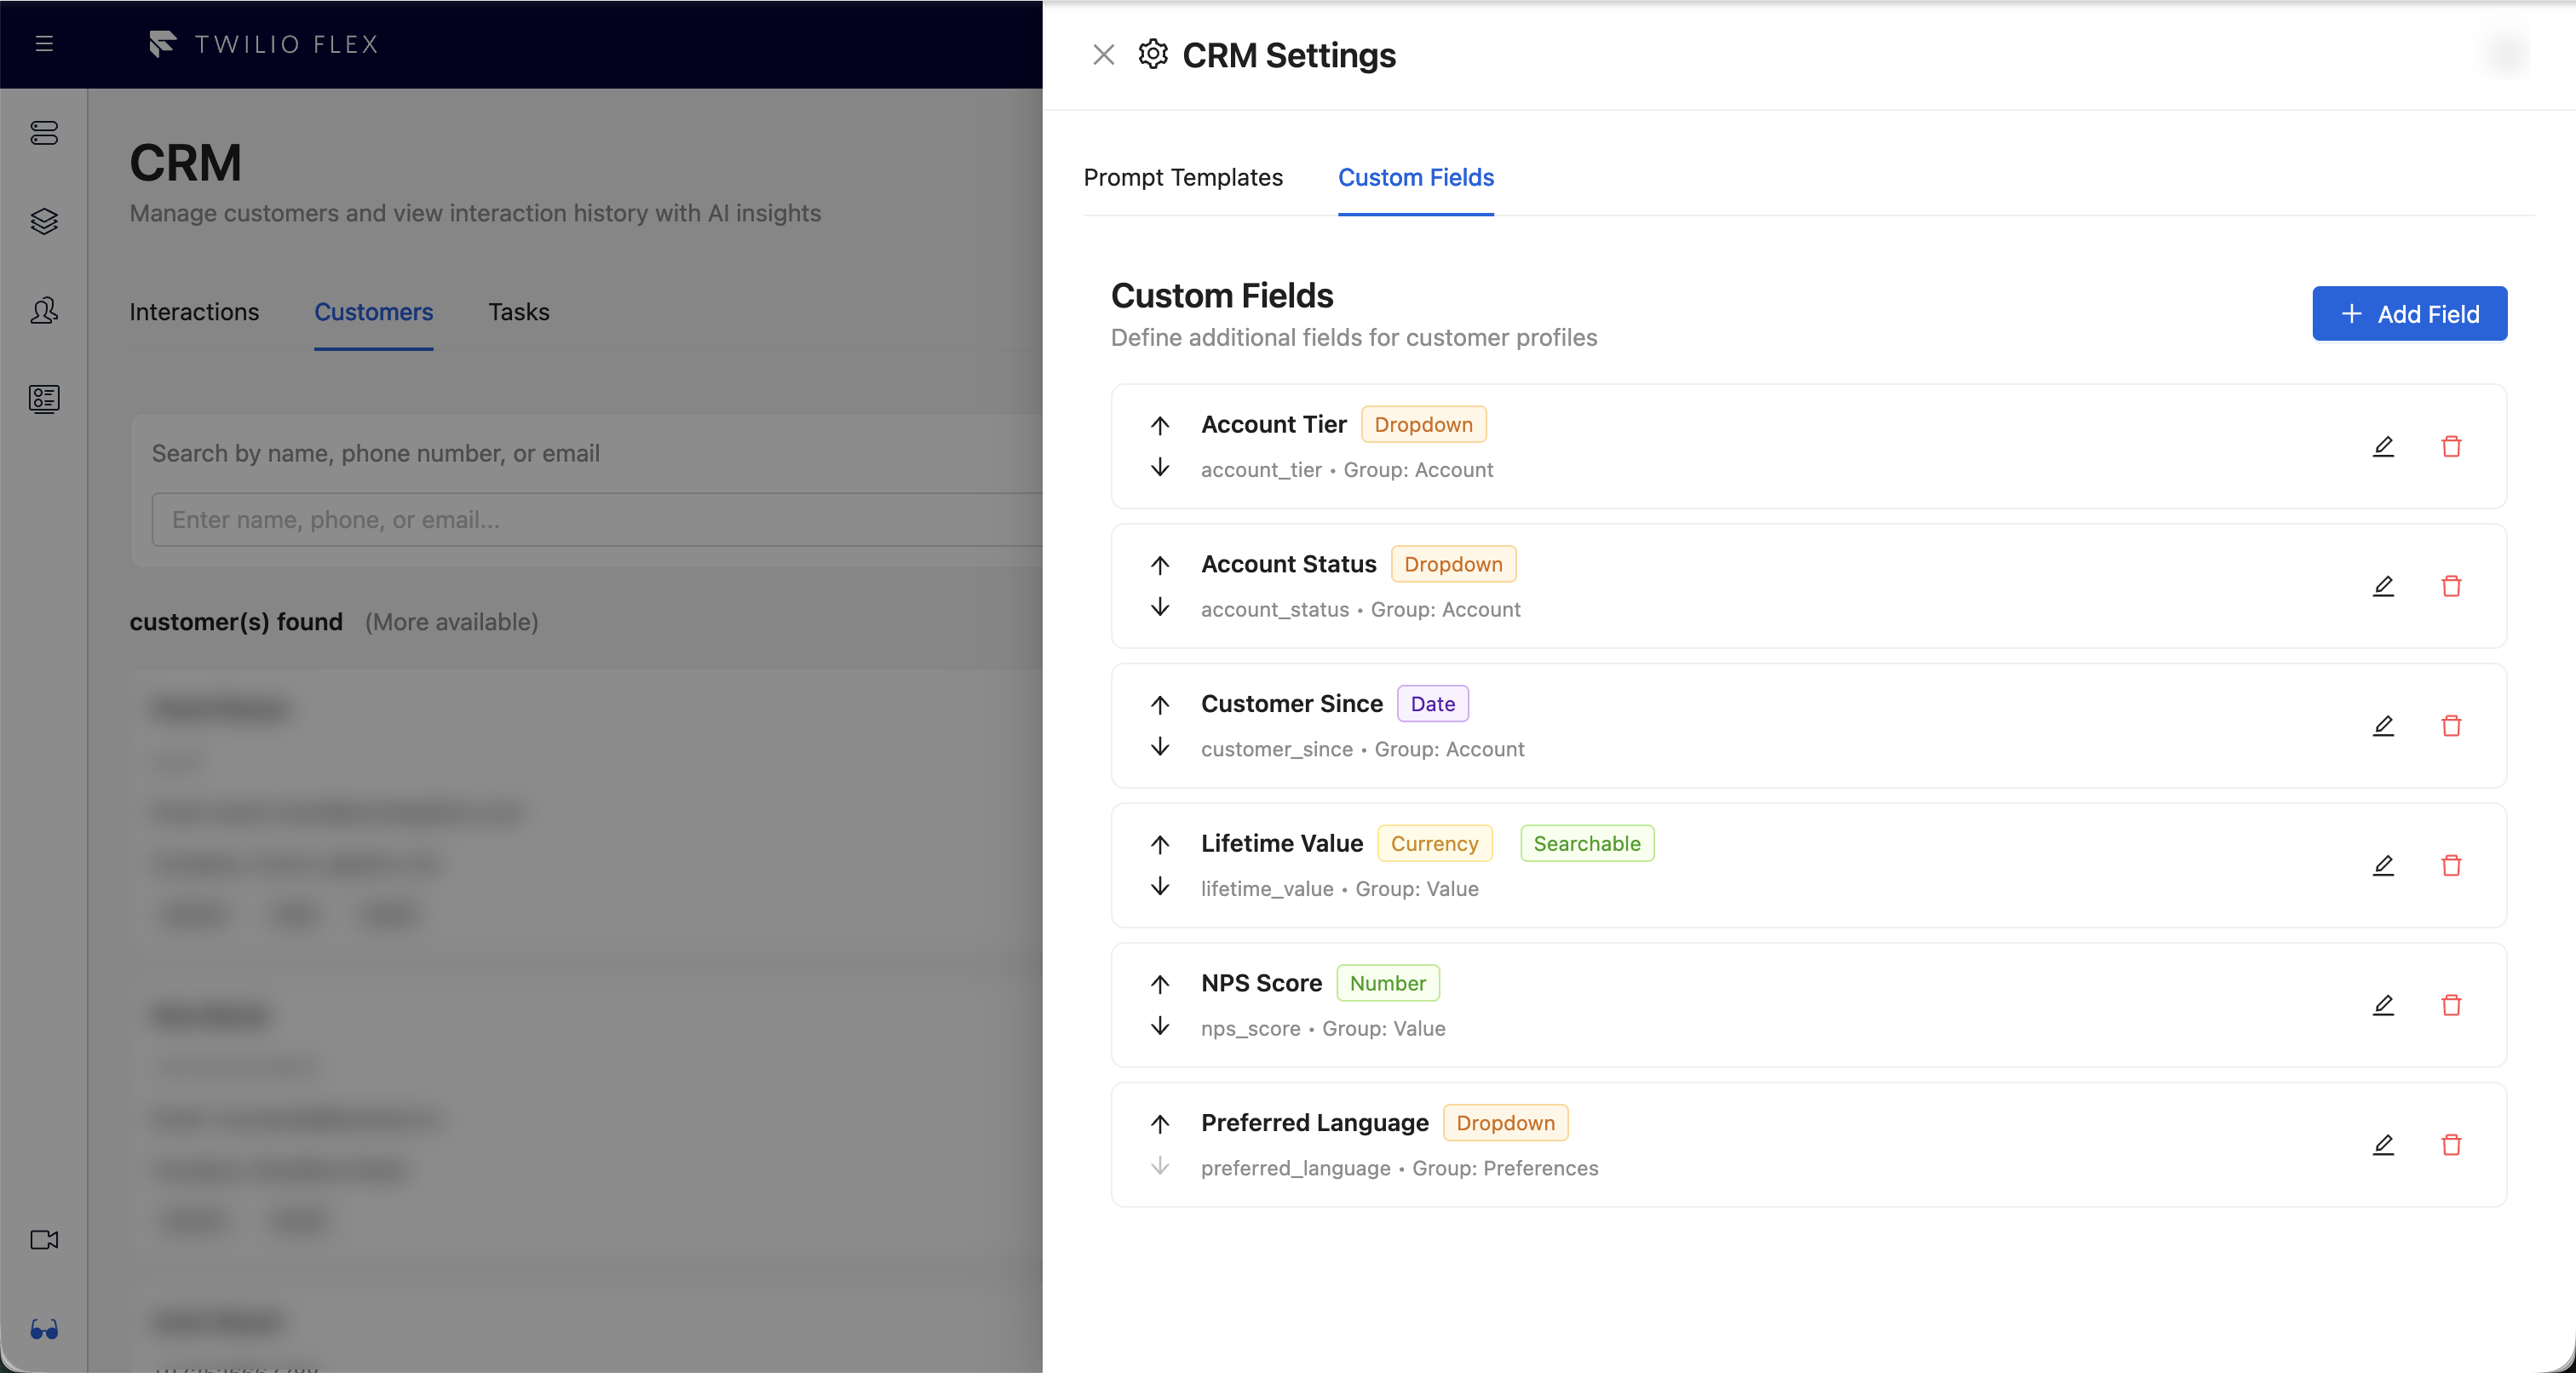Select the Customers tab
Viewport: 2576px width, 1373px height.
click(373, 312)
